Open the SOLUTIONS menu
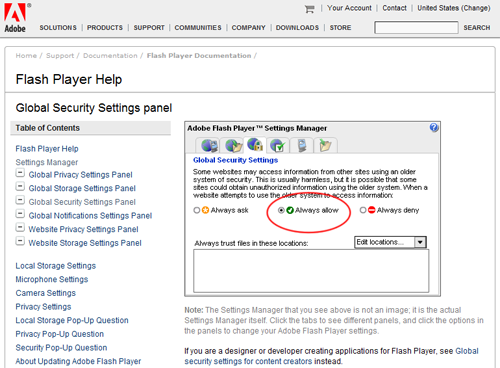Viewport: 500px width, 368px height. [58, 28]
